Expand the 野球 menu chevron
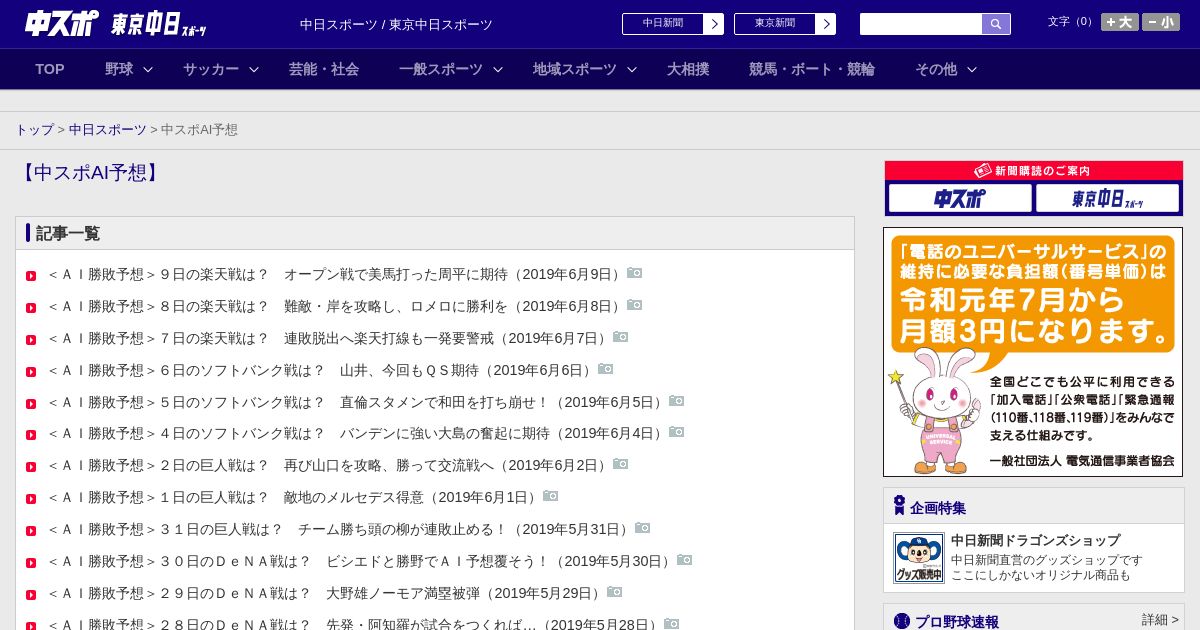 tap(148, 70)
